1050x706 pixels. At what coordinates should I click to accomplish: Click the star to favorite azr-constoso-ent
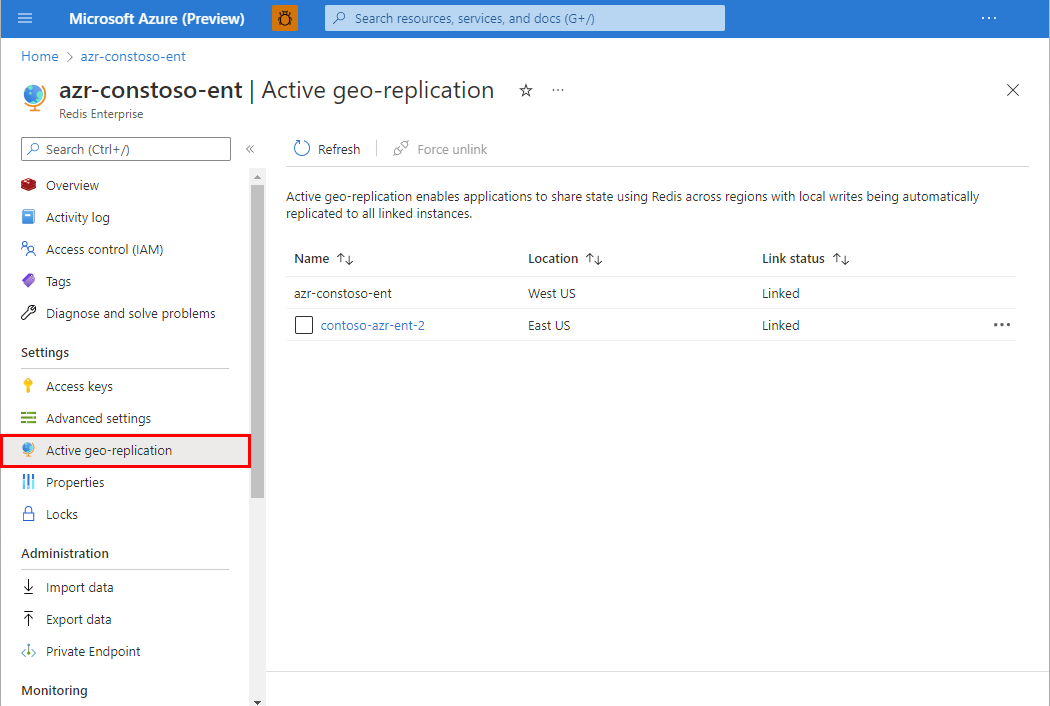tap(525, 90)
